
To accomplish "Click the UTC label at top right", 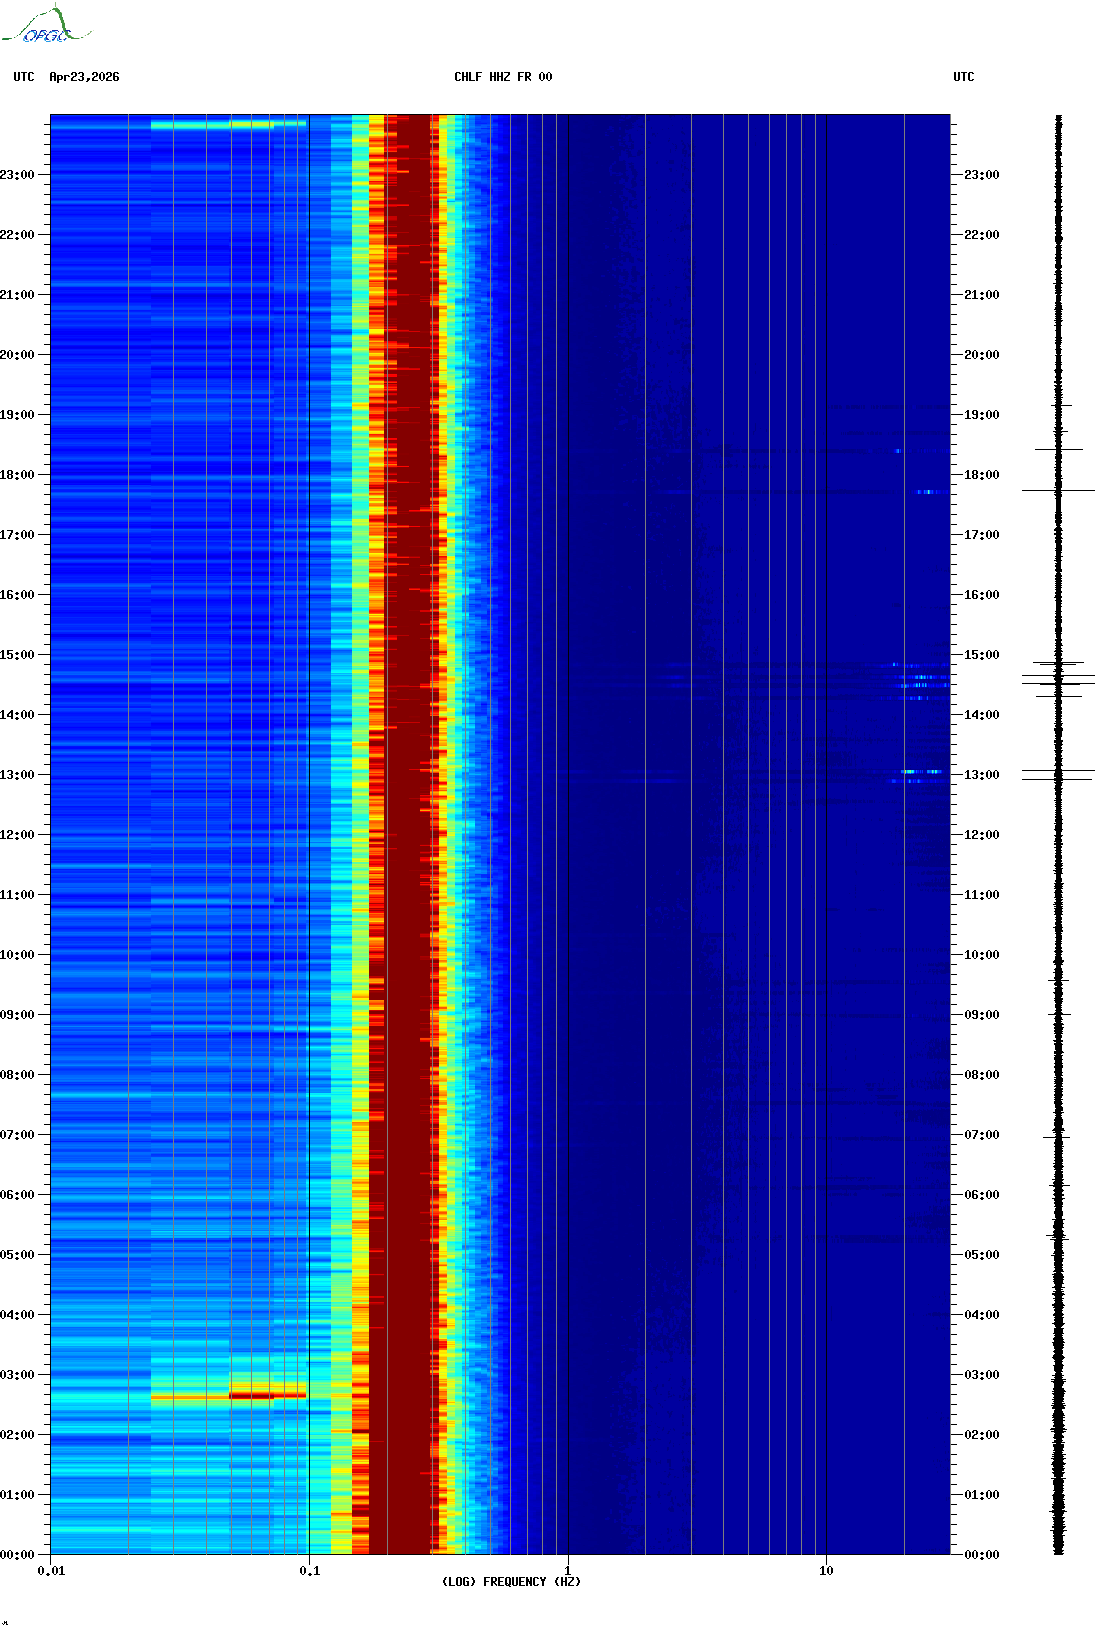I will 963,77.
